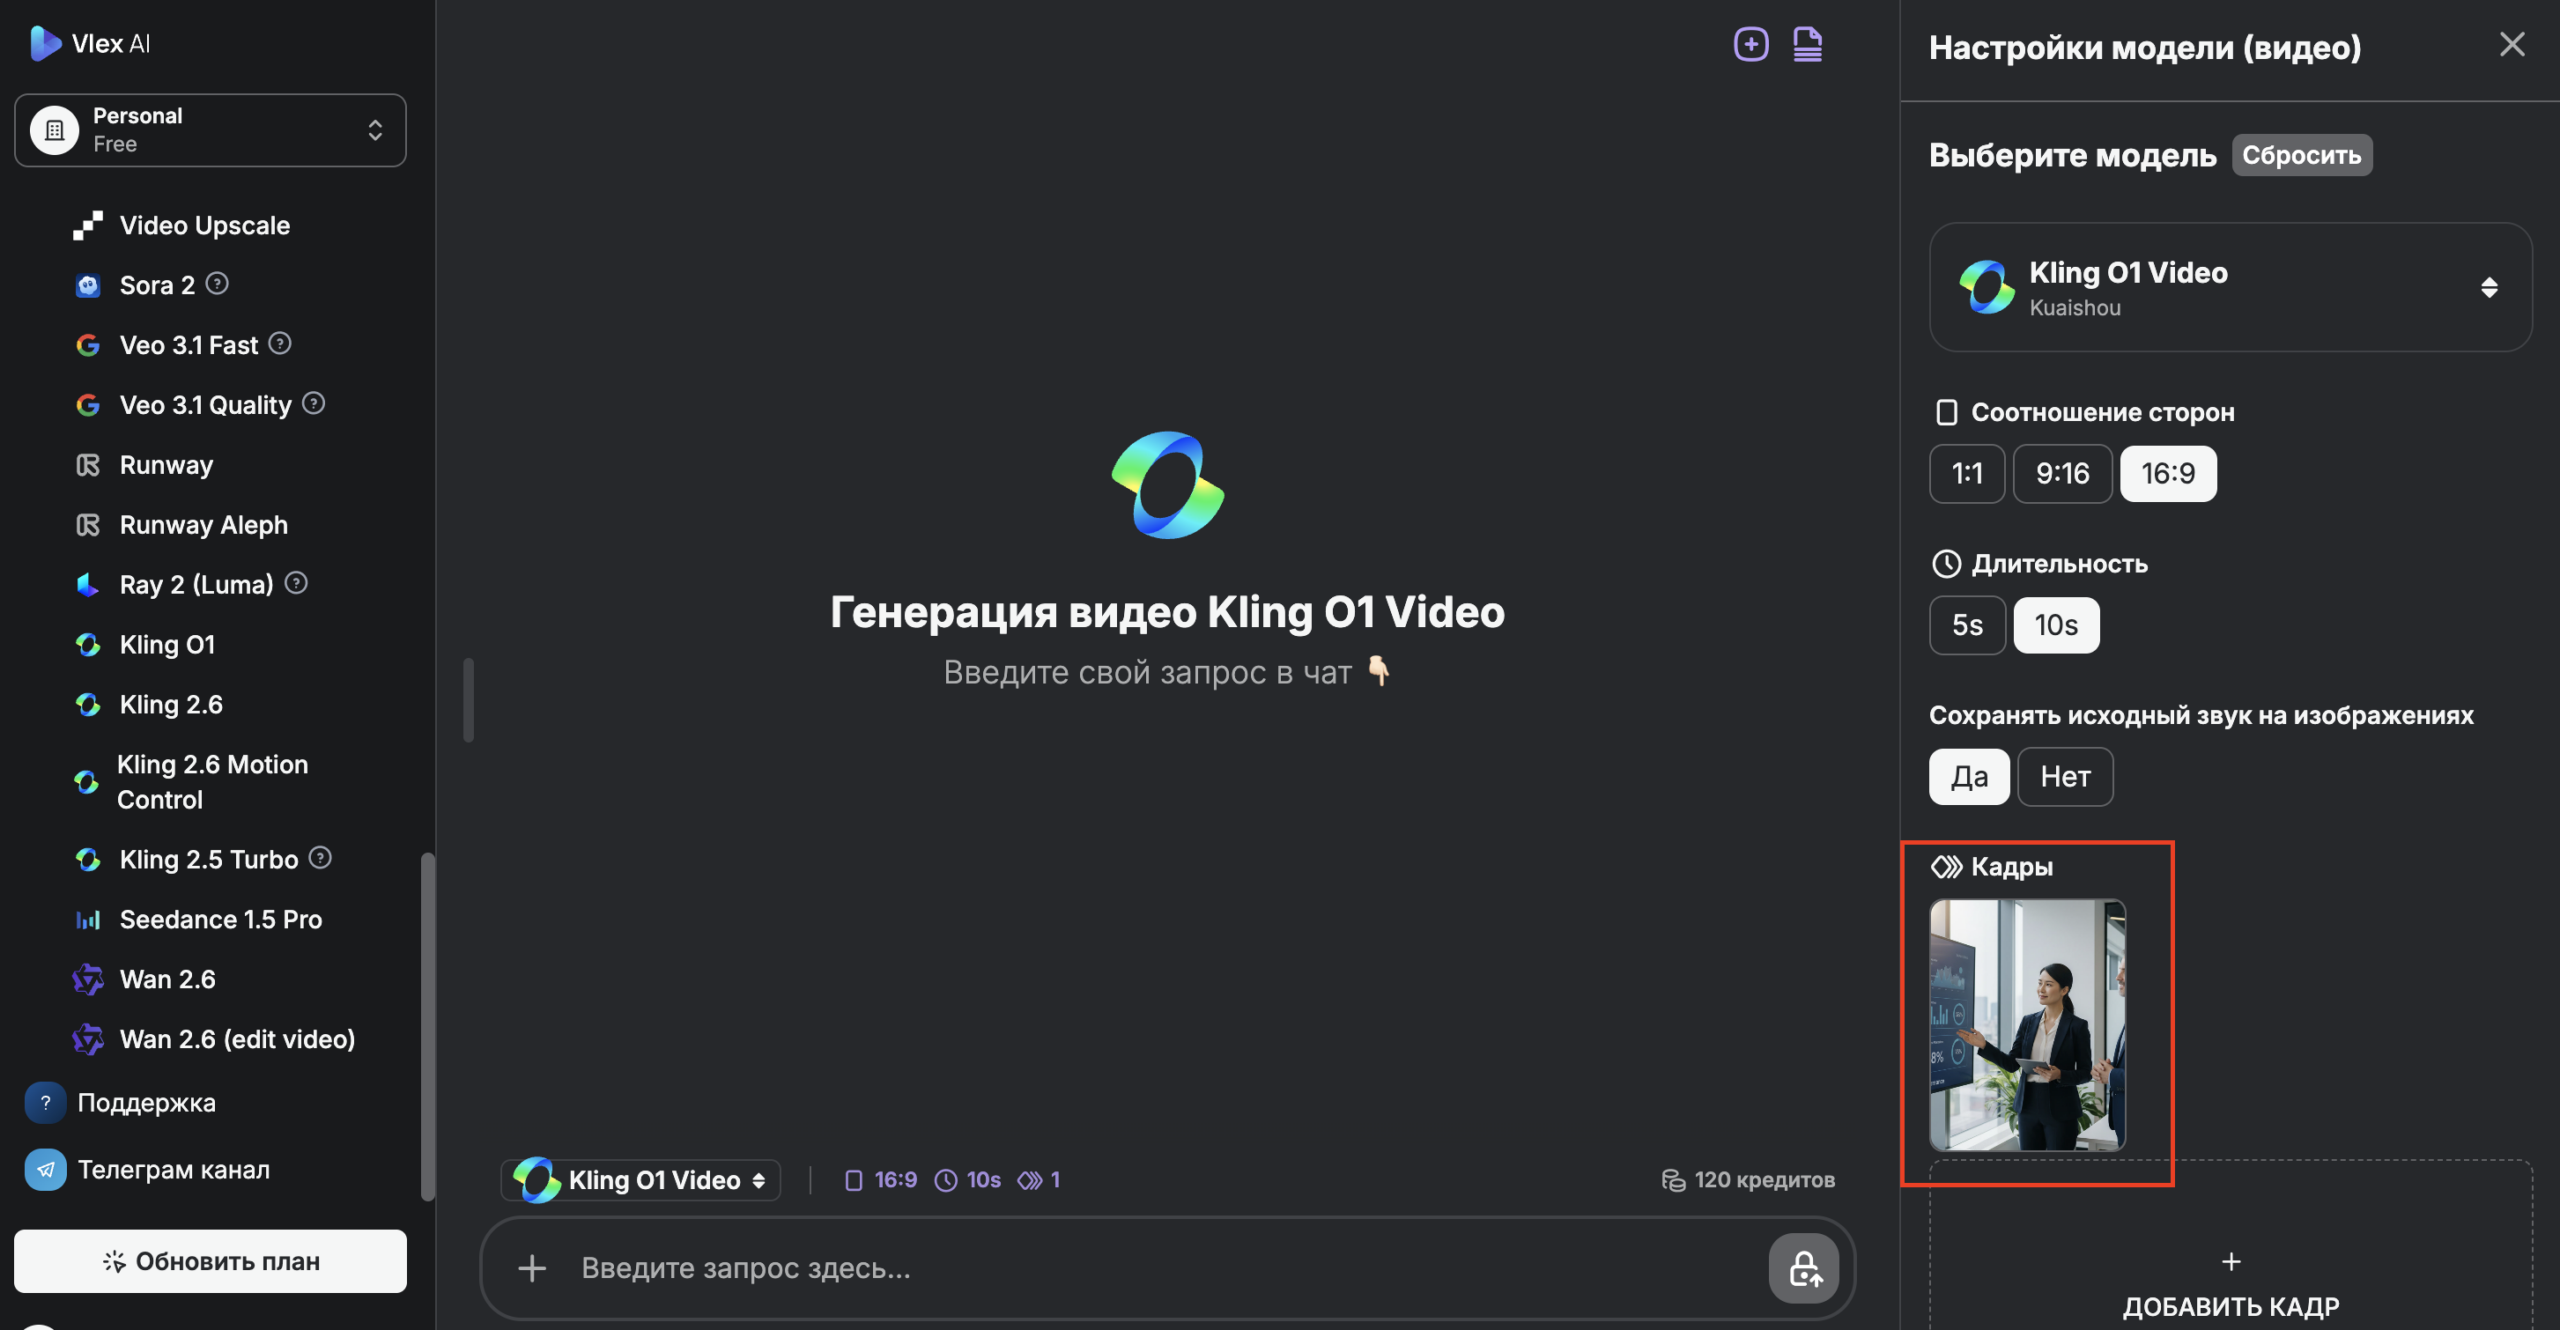The height and width of the screenshot is (1330, 2560).
Task: Expand the Kling O1 Video Kuaishou model selector
Action: point(2230,287)
